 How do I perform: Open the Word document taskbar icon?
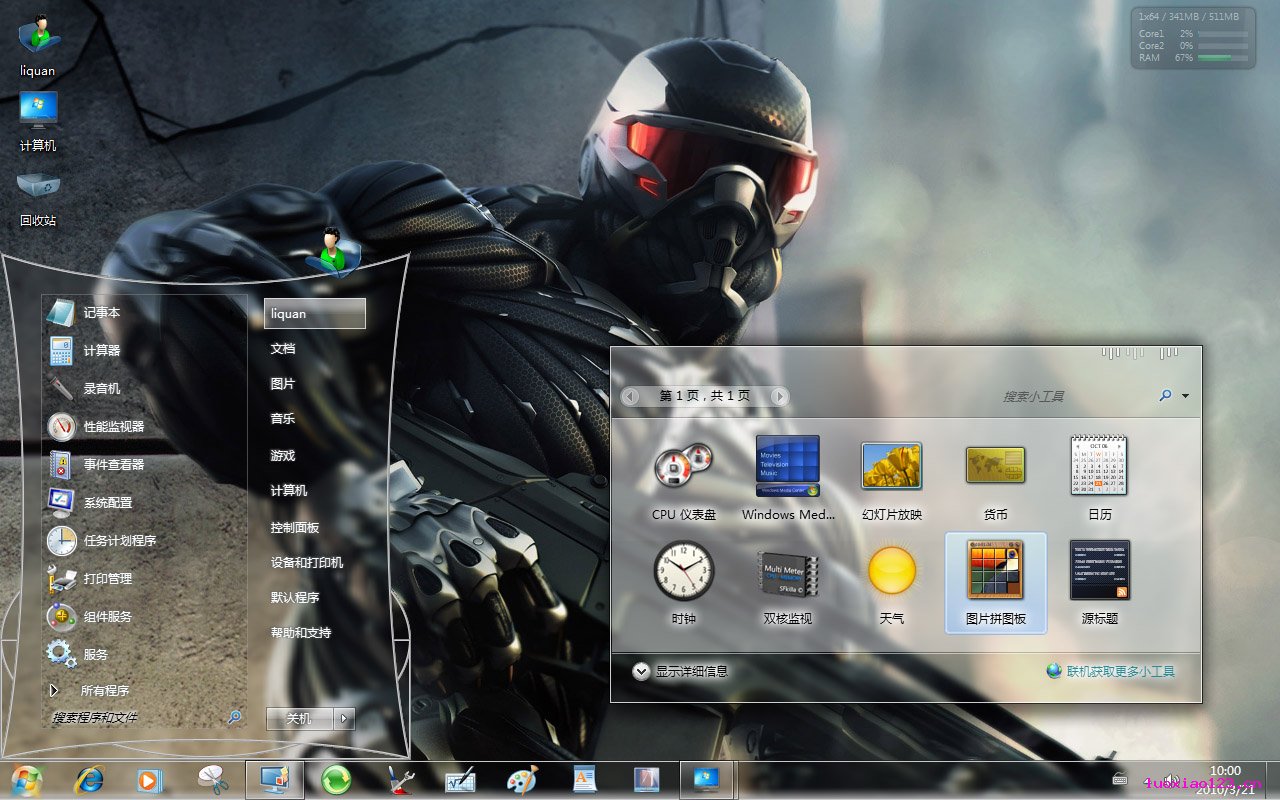click(585, 780)
